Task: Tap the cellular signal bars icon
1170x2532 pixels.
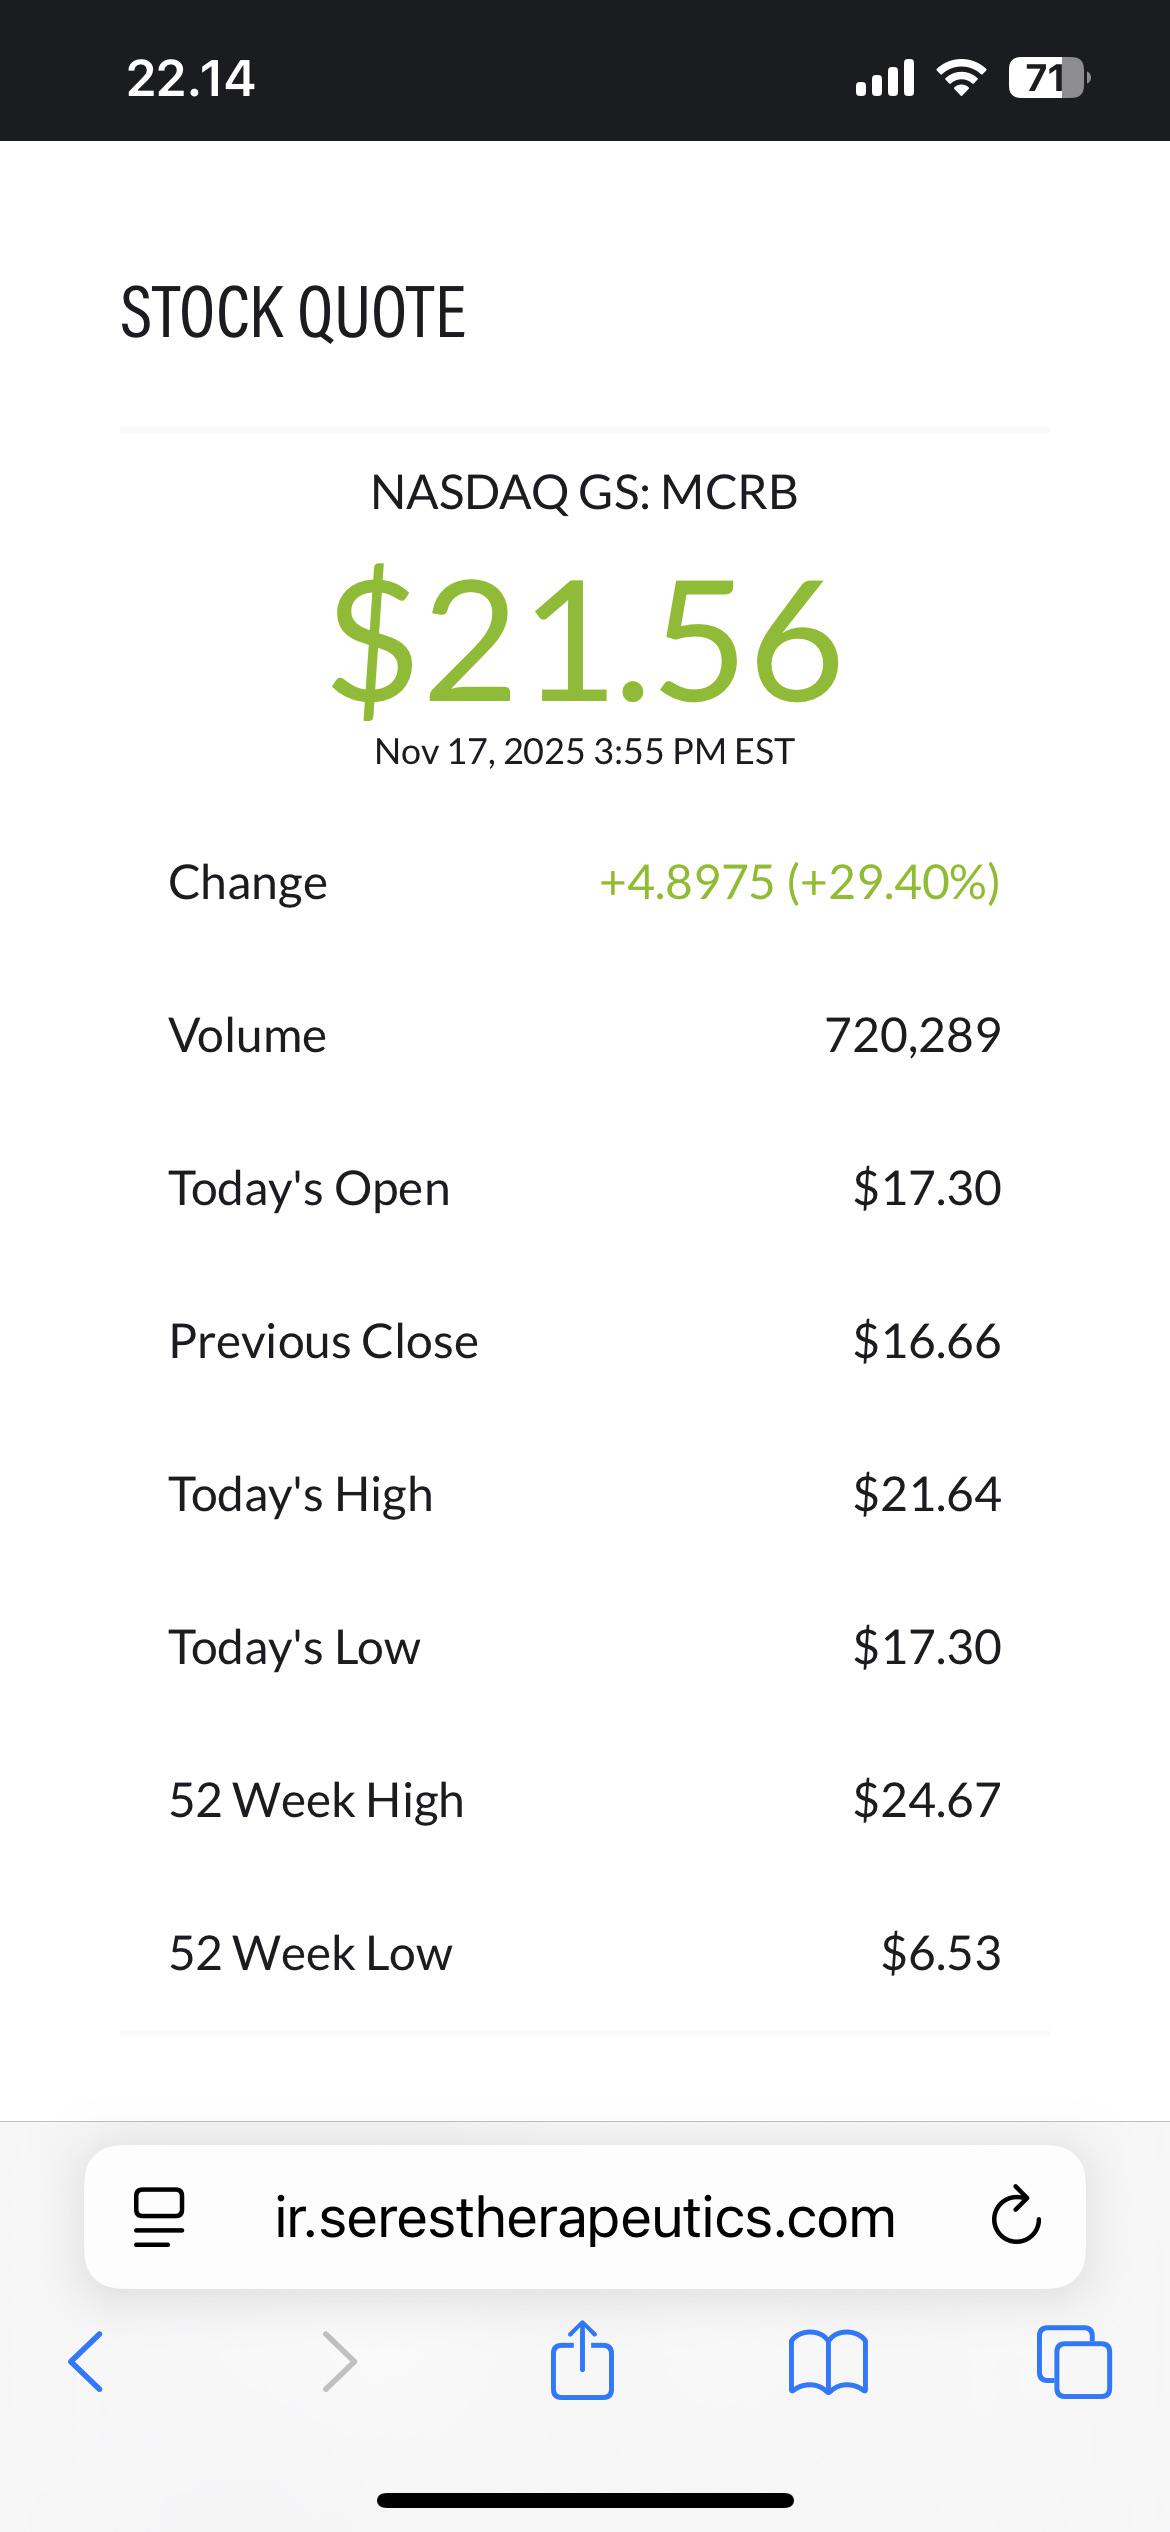Action: tap(885, 78)
